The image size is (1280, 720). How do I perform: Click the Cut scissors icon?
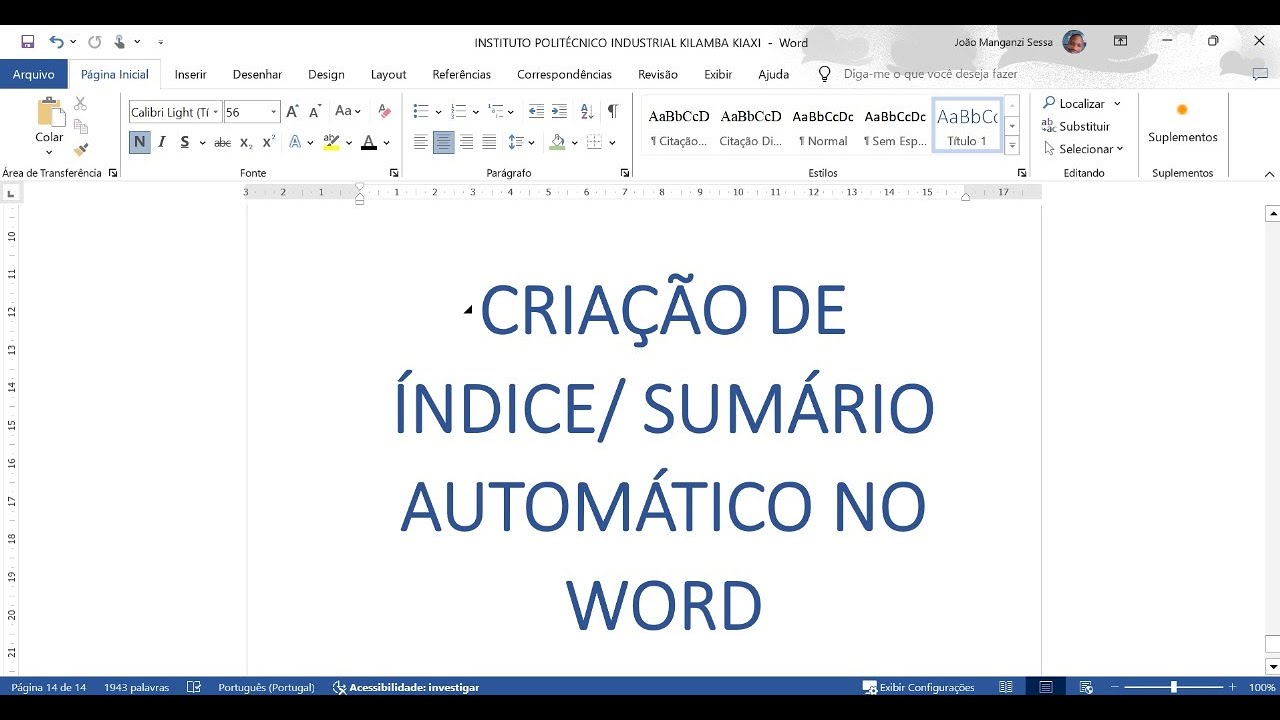pyautogui.click(x=81, y=104)
